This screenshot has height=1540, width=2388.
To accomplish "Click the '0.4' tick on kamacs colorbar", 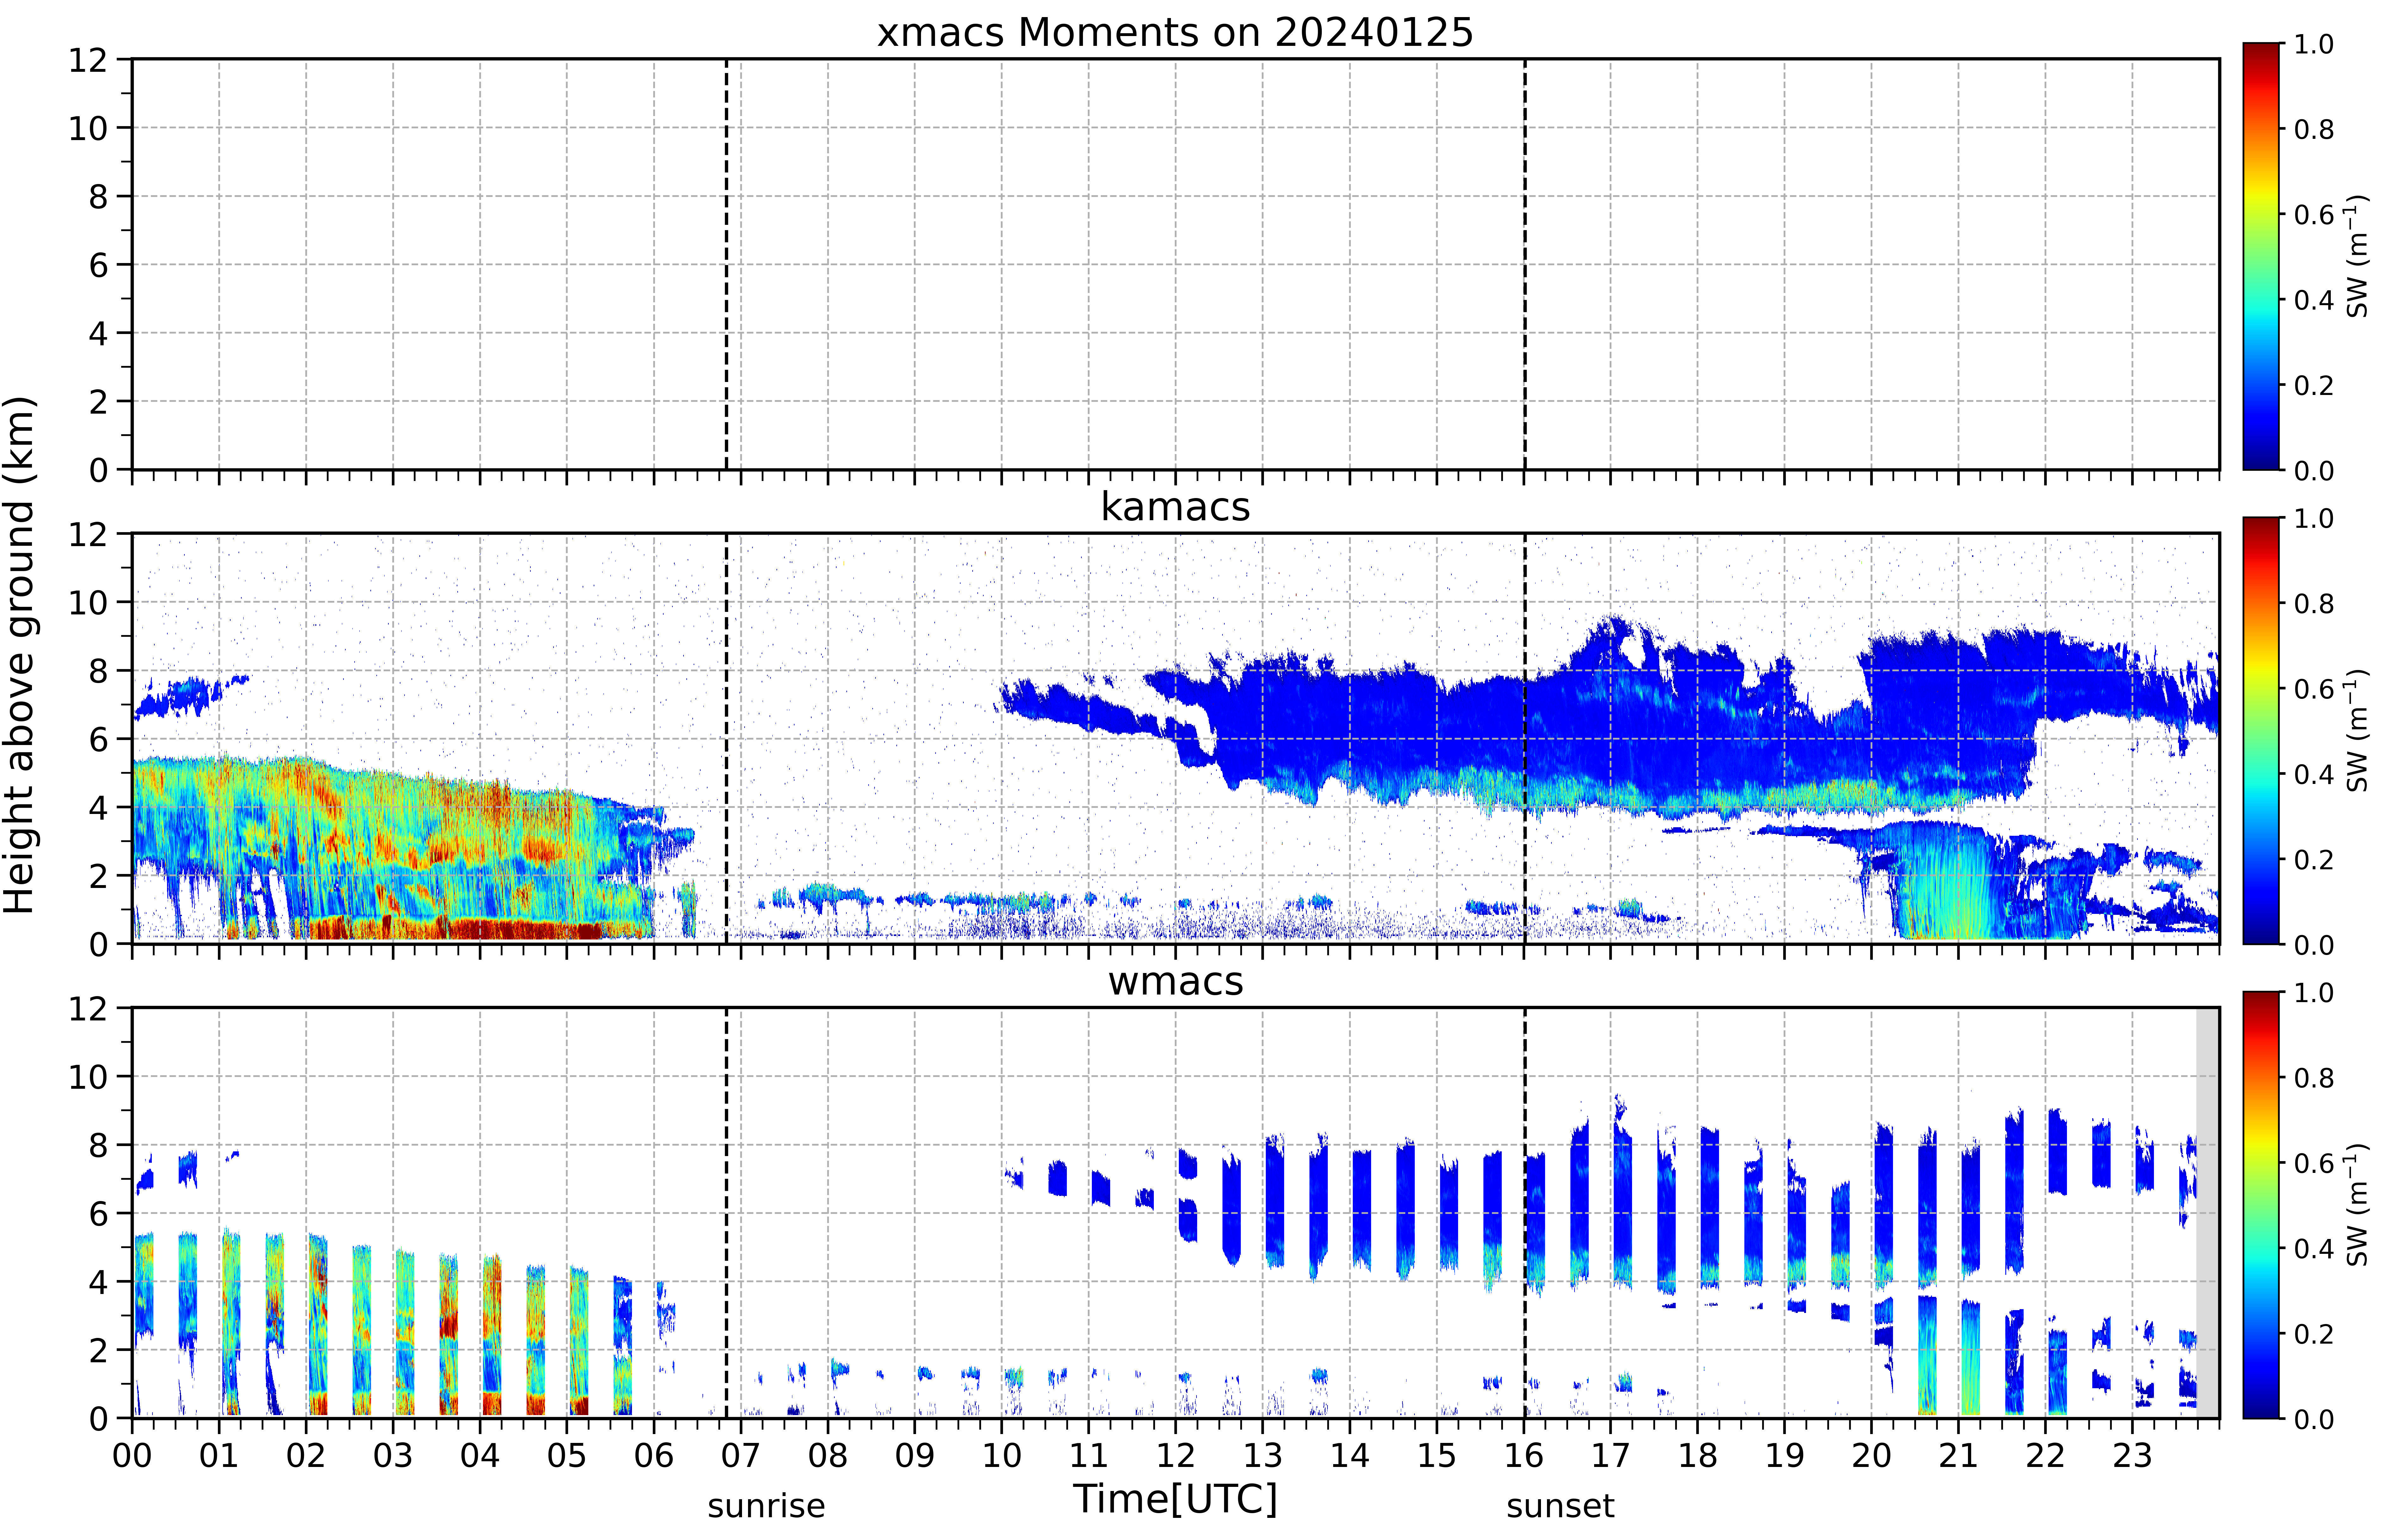I will pos(2314,774).
